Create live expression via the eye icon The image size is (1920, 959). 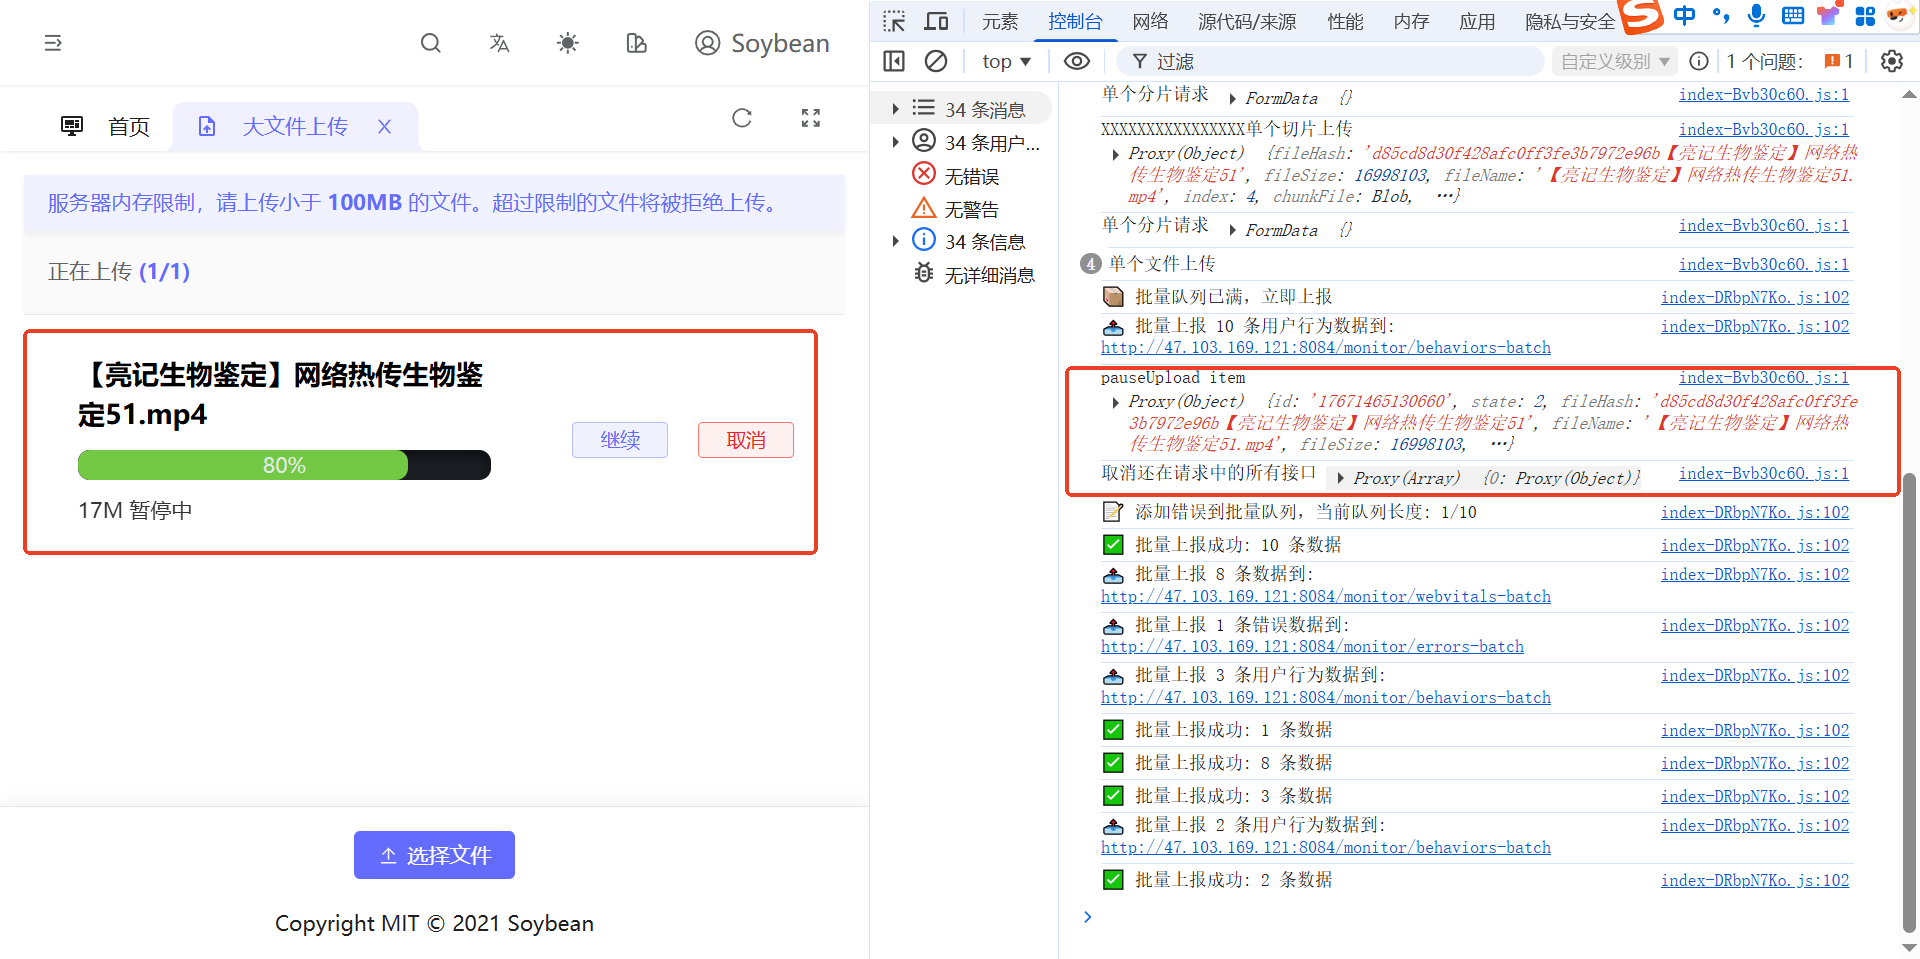click(1076, 61)
